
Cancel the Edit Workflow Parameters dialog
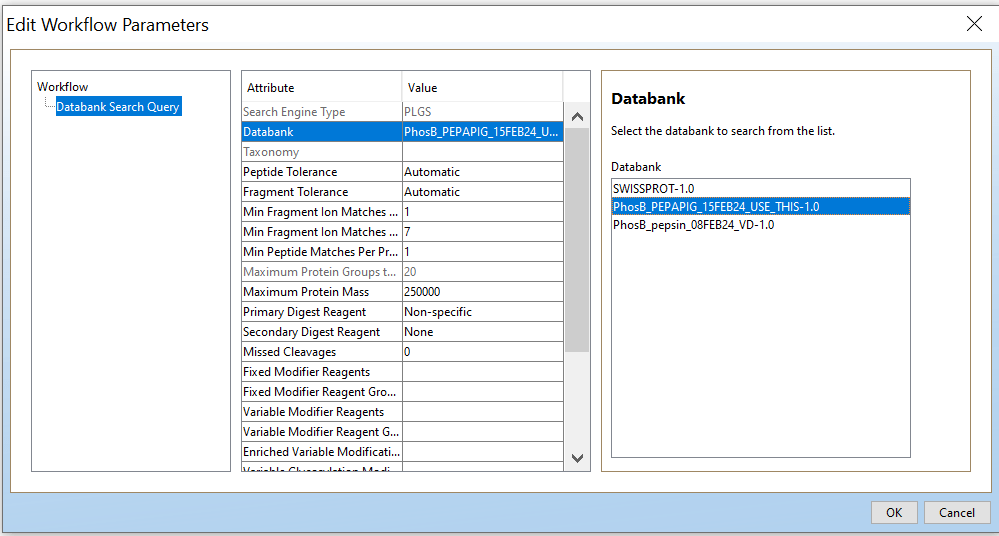coord(956,512)
